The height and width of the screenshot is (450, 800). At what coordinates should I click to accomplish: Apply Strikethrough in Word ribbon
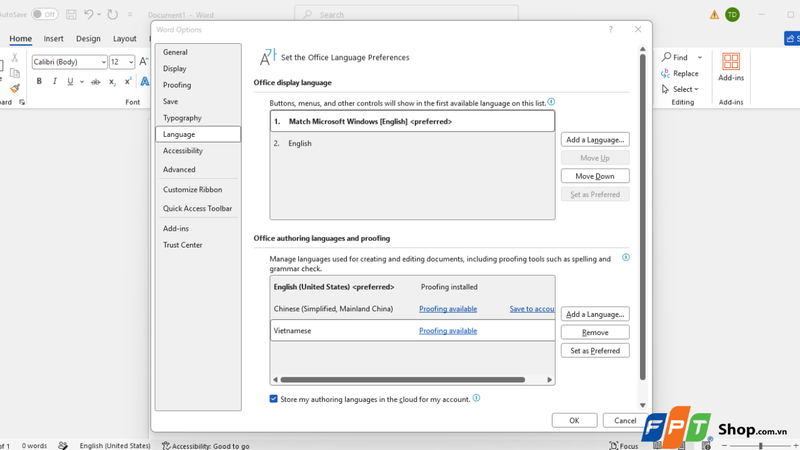(95, 82)
